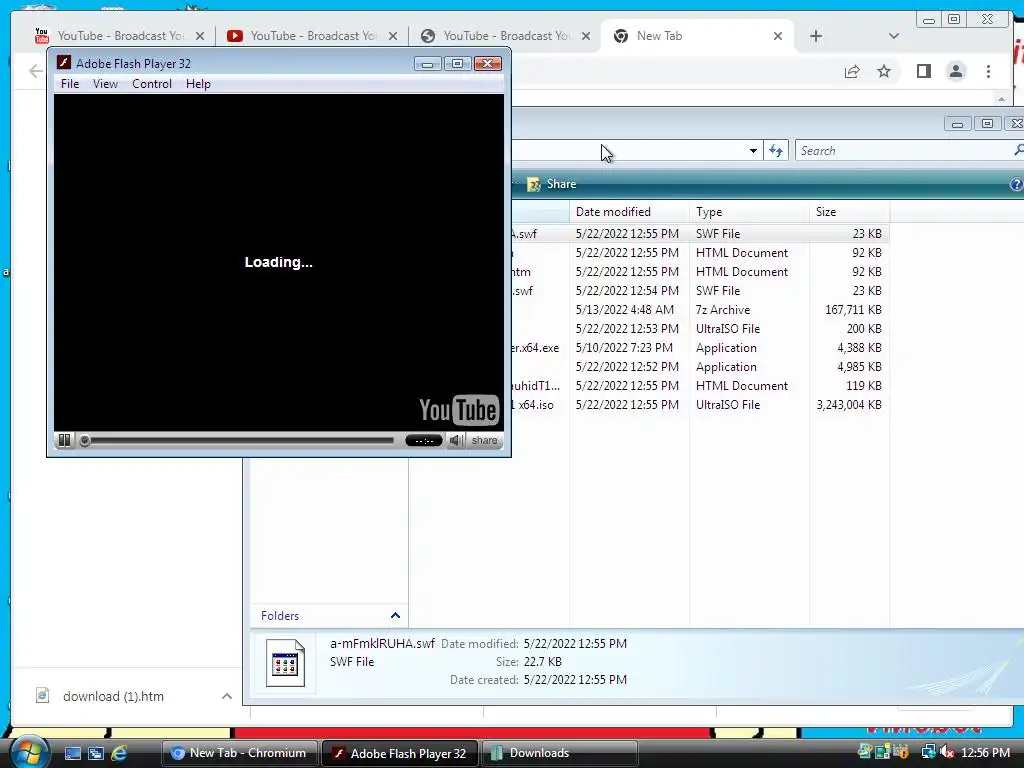Collapse the Folders pane with the chevron
This screenshot has width=1024, height=768.
(395, 615)
